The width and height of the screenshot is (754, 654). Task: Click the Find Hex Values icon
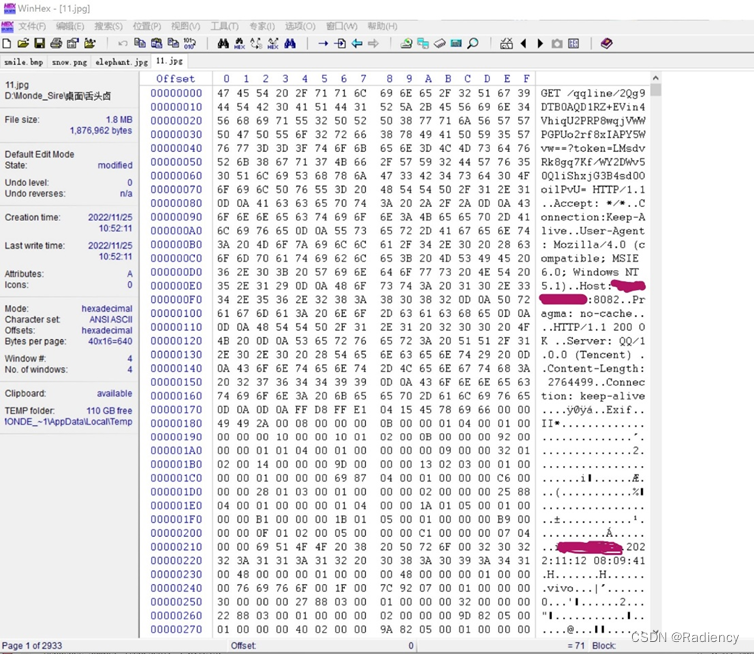(239, 44)
